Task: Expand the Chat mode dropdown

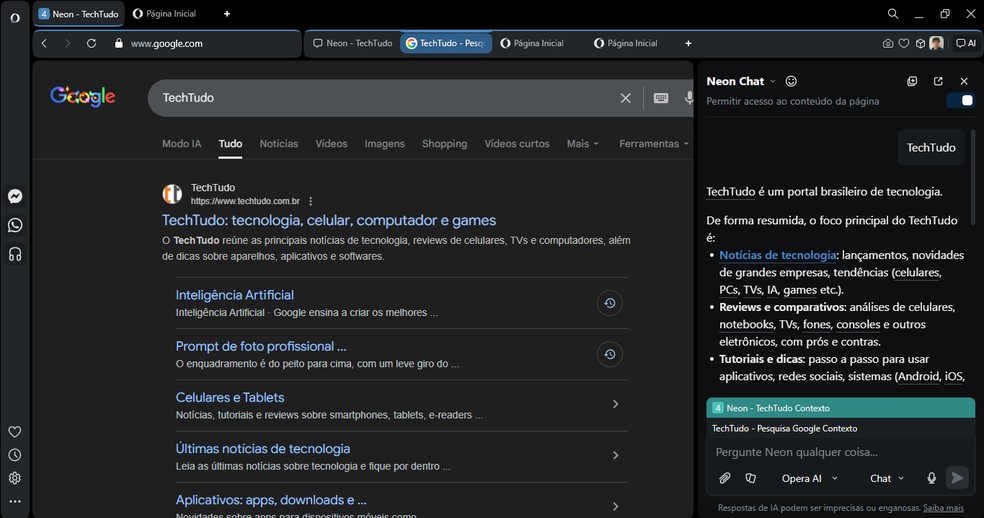Action: pyautogui.click(x=886, y=479)
